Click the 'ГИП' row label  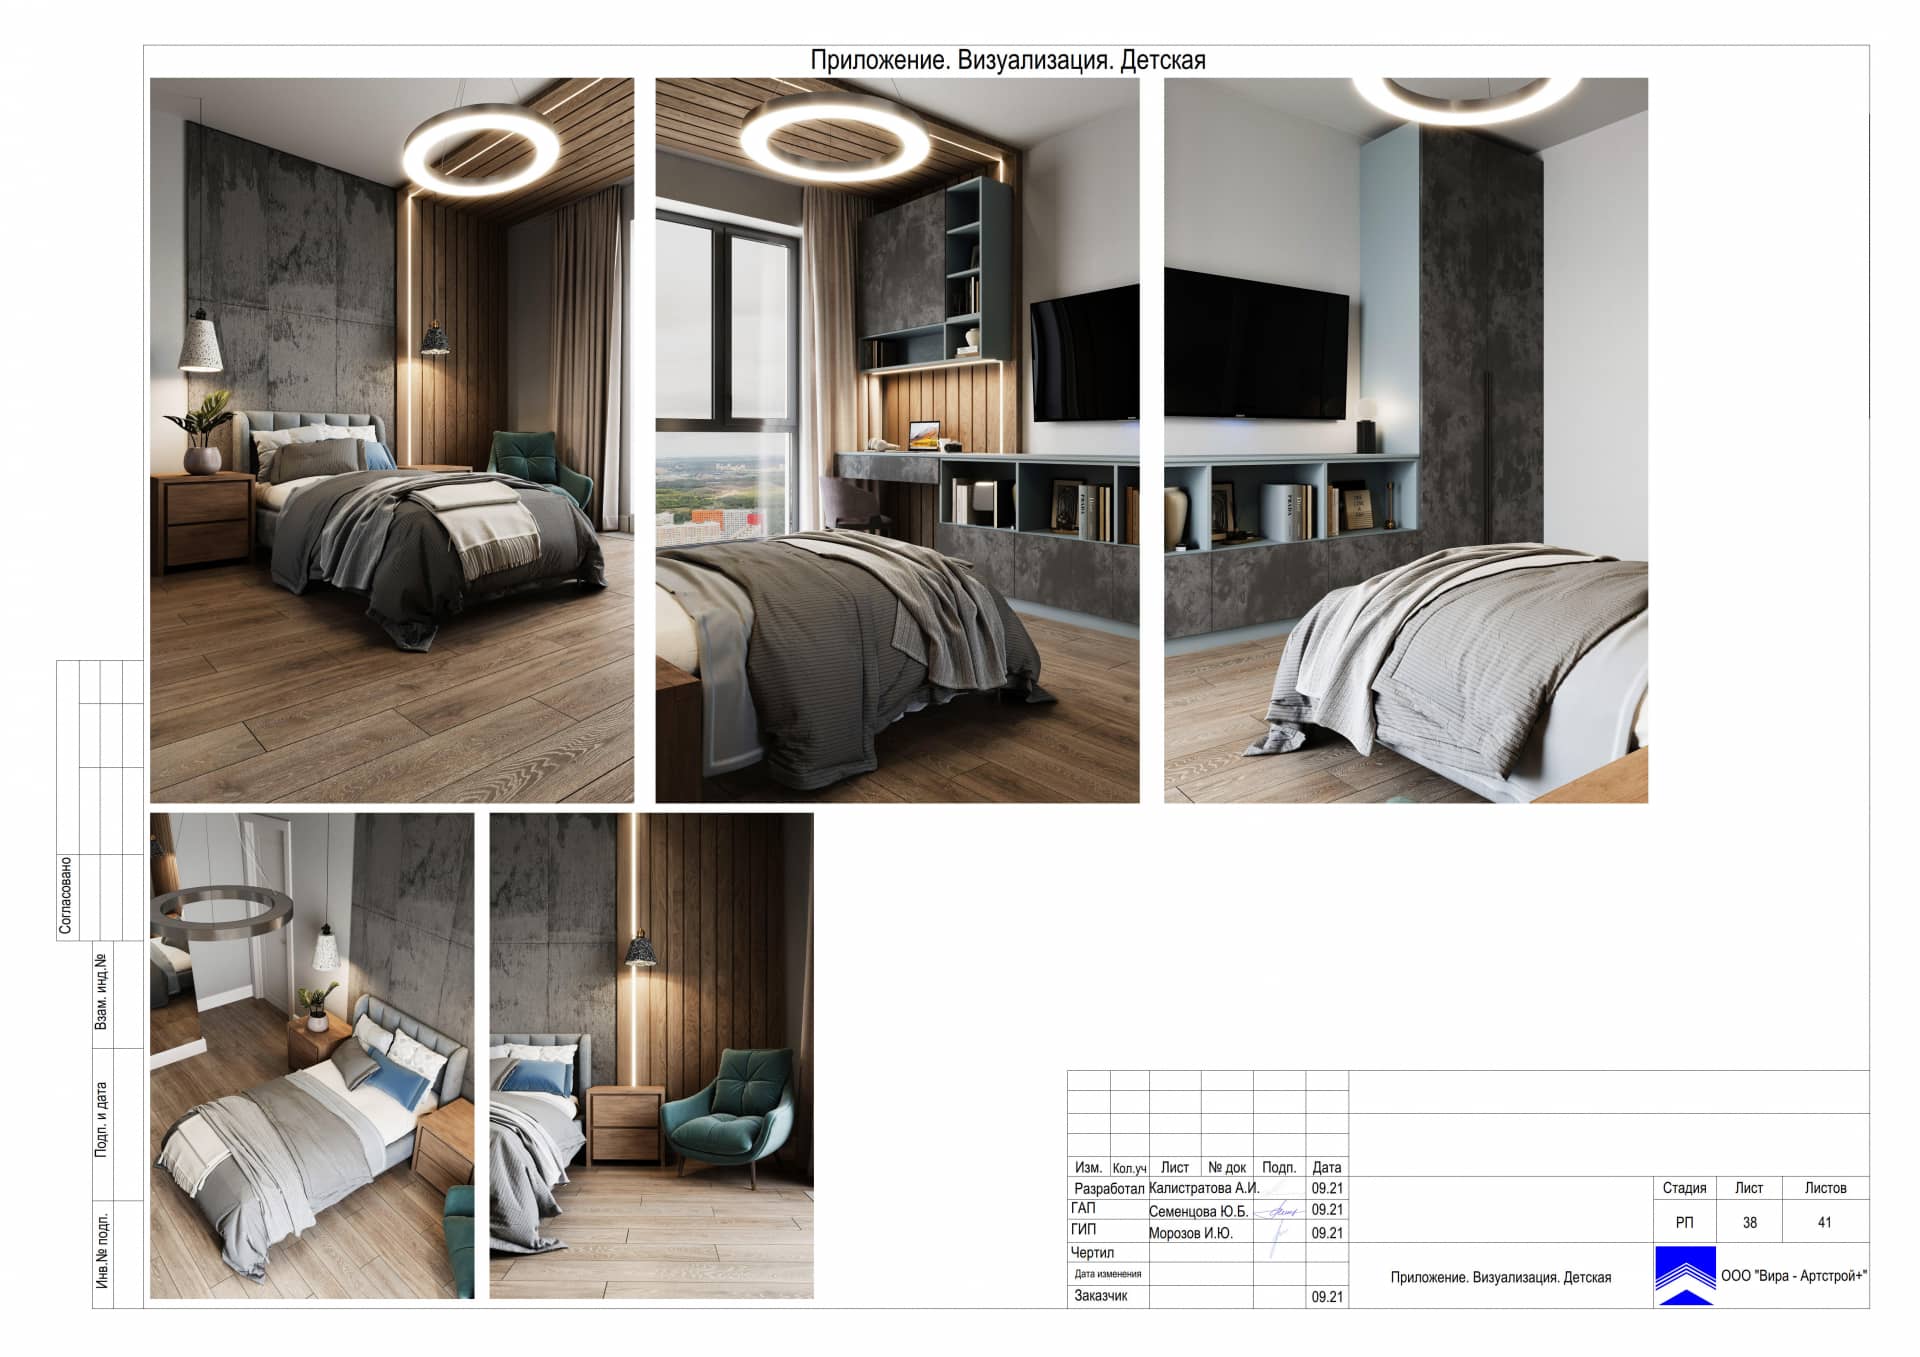pos(1083,1230)
